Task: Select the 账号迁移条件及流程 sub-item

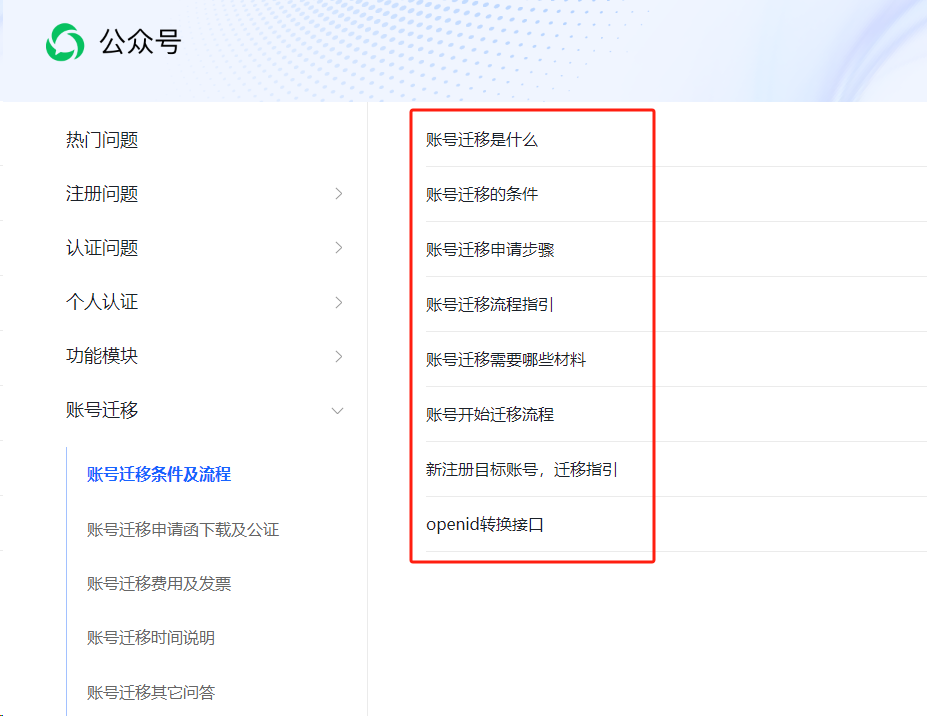Action: click(x=158, y=474)
